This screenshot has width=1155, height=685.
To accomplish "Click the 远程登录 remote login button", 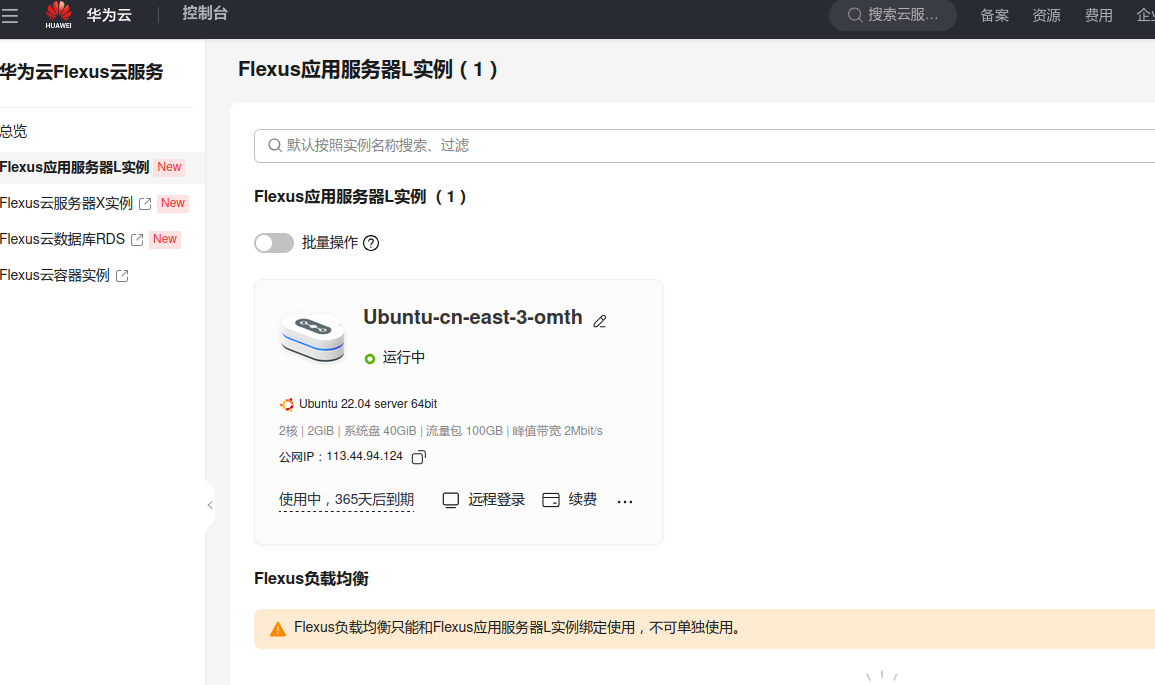I will [x=484, y=500].
